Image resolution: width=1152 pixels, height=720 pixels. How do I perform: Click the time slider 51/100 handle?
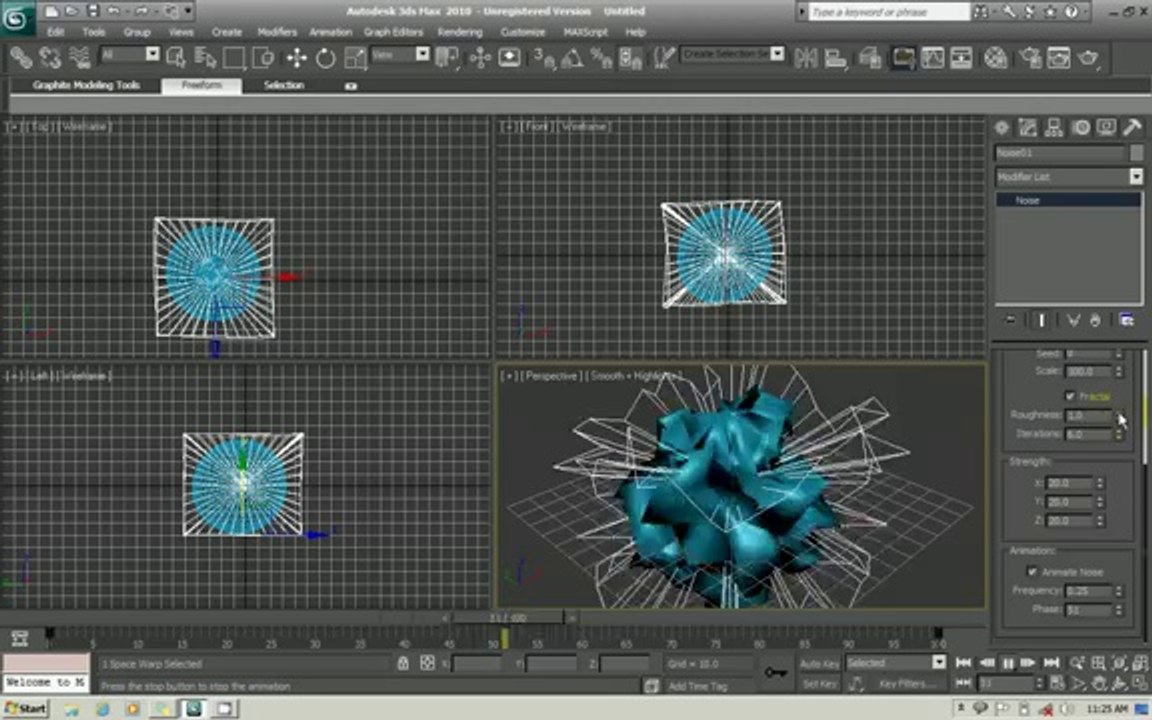point(508,618)
